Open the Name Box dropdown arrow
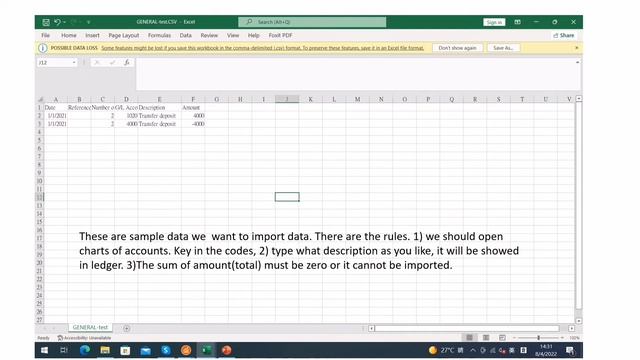Image resolution: width=640 pixels, height=360 pixels. click(74, 63)
